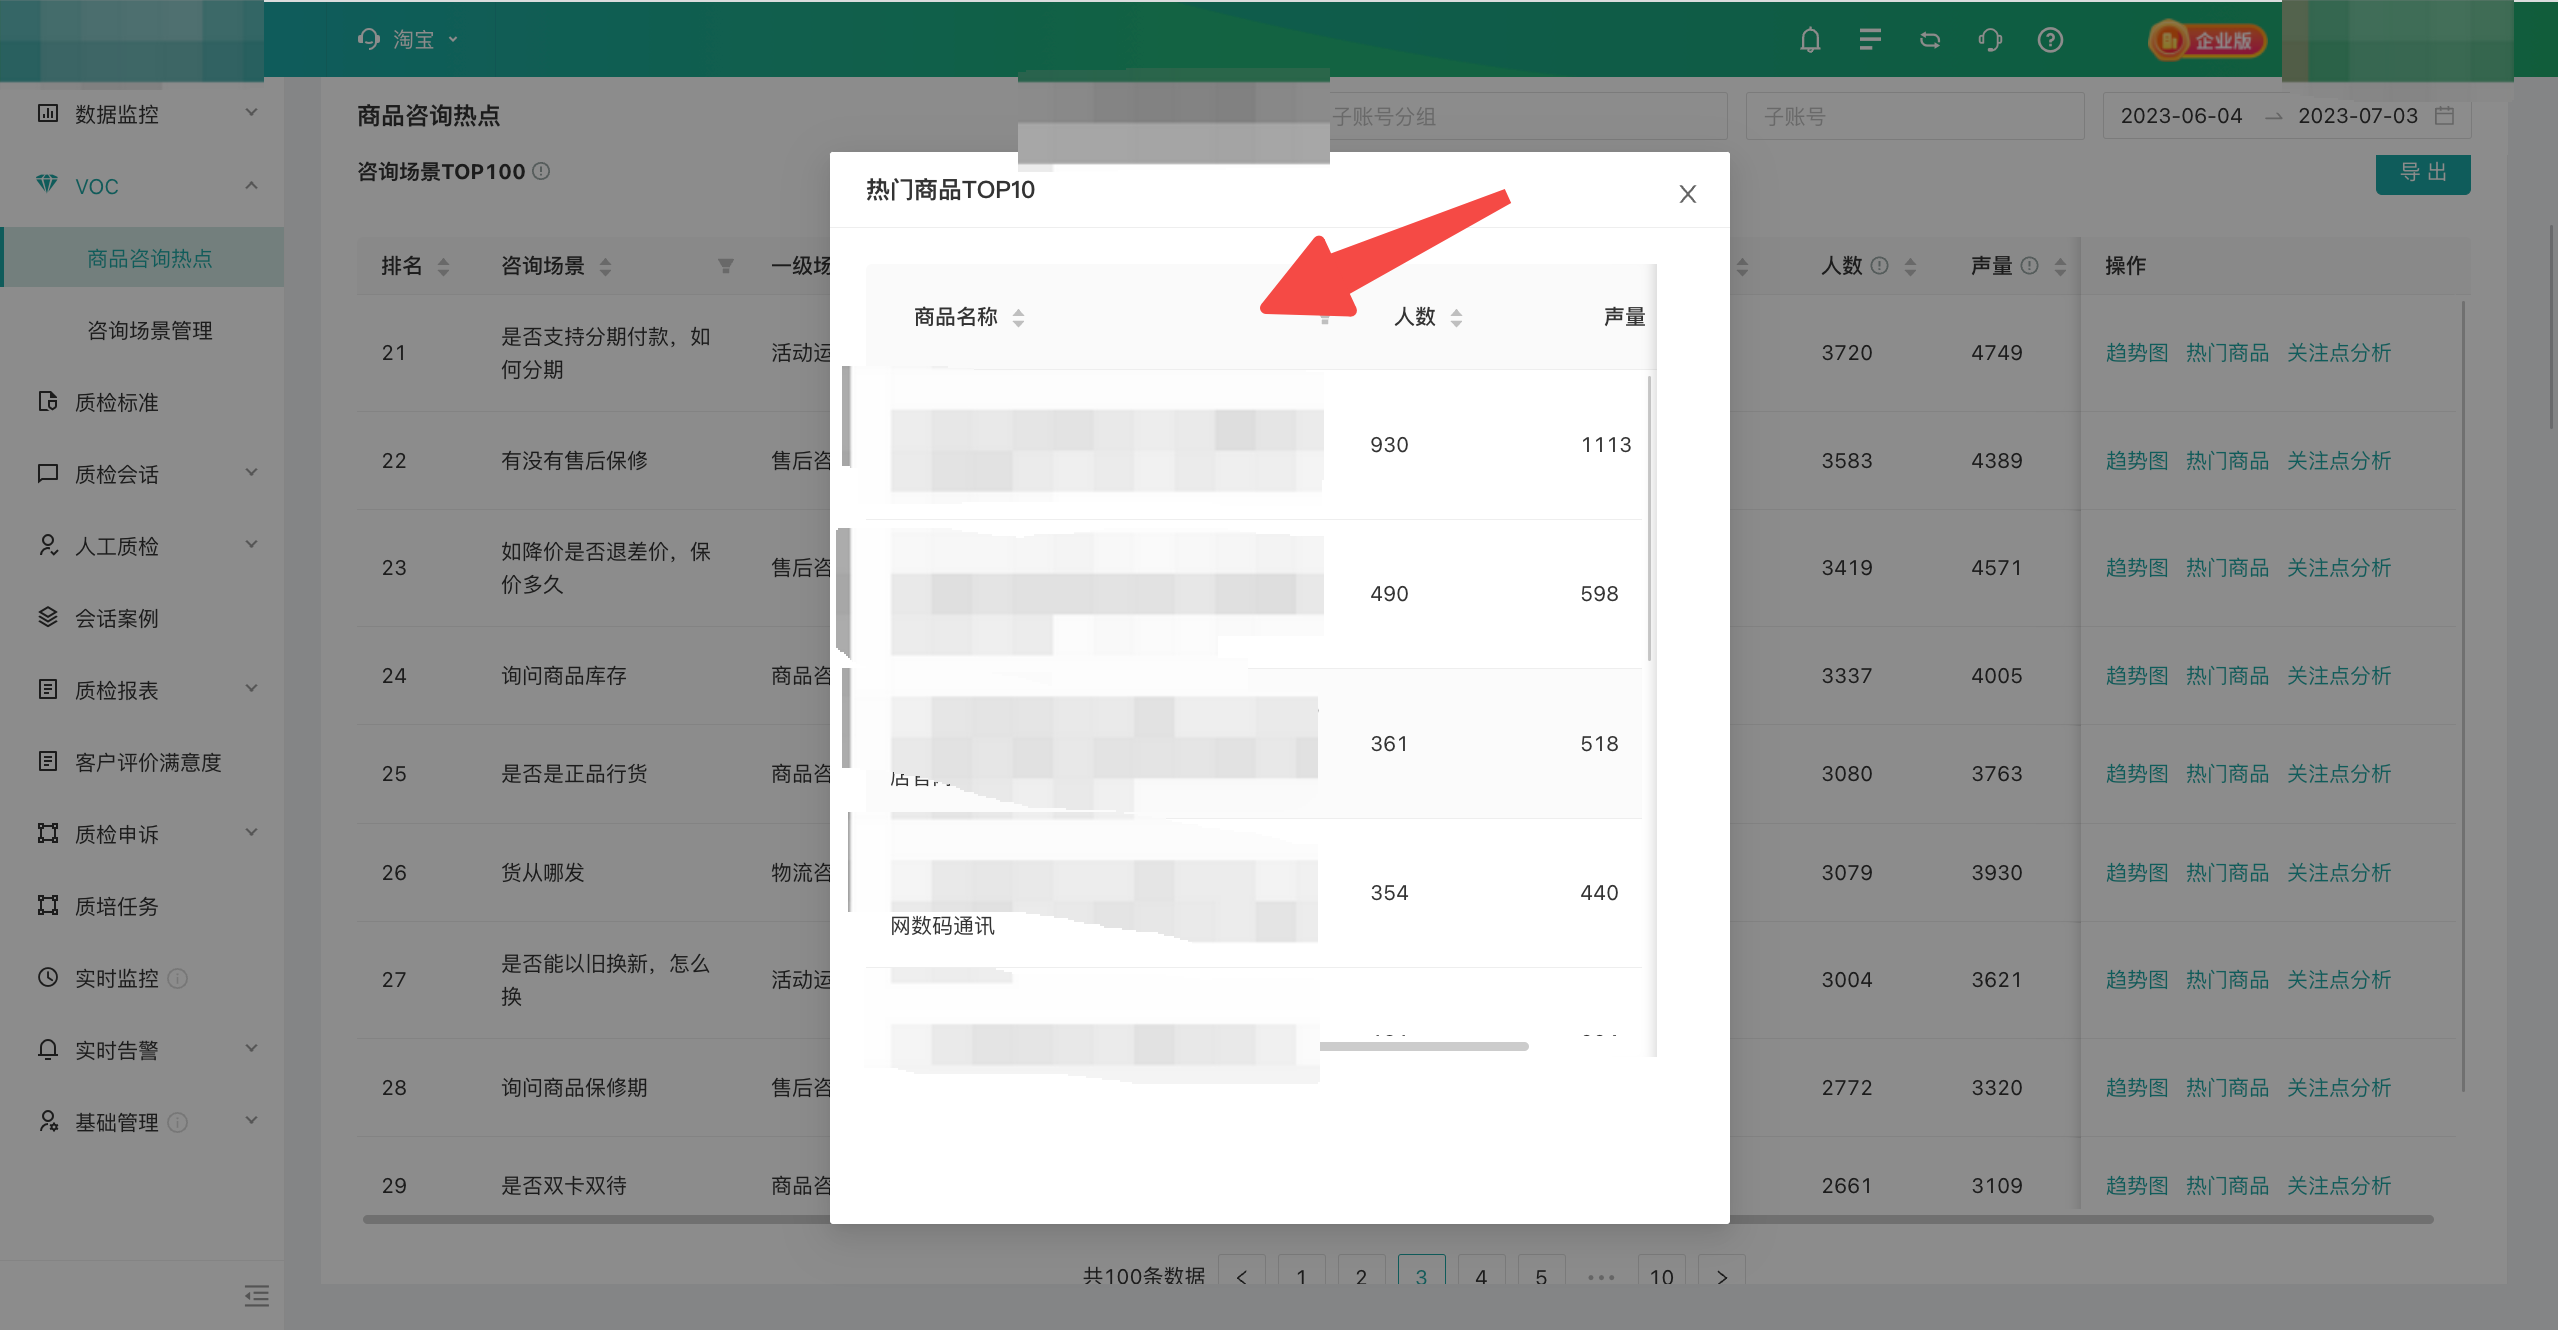Image resolution: width=2558 pixels, height=1330 pixels.
Task: Click info icon next to 咨询场景TOP100
Action: [x=541, y=171]
